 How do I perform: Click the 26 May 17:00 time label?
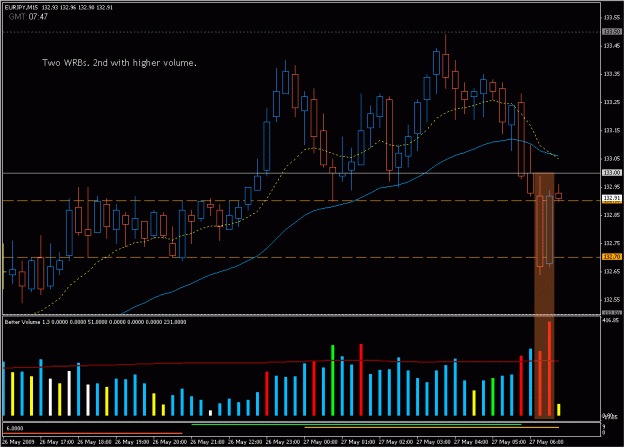pos(57,442)
